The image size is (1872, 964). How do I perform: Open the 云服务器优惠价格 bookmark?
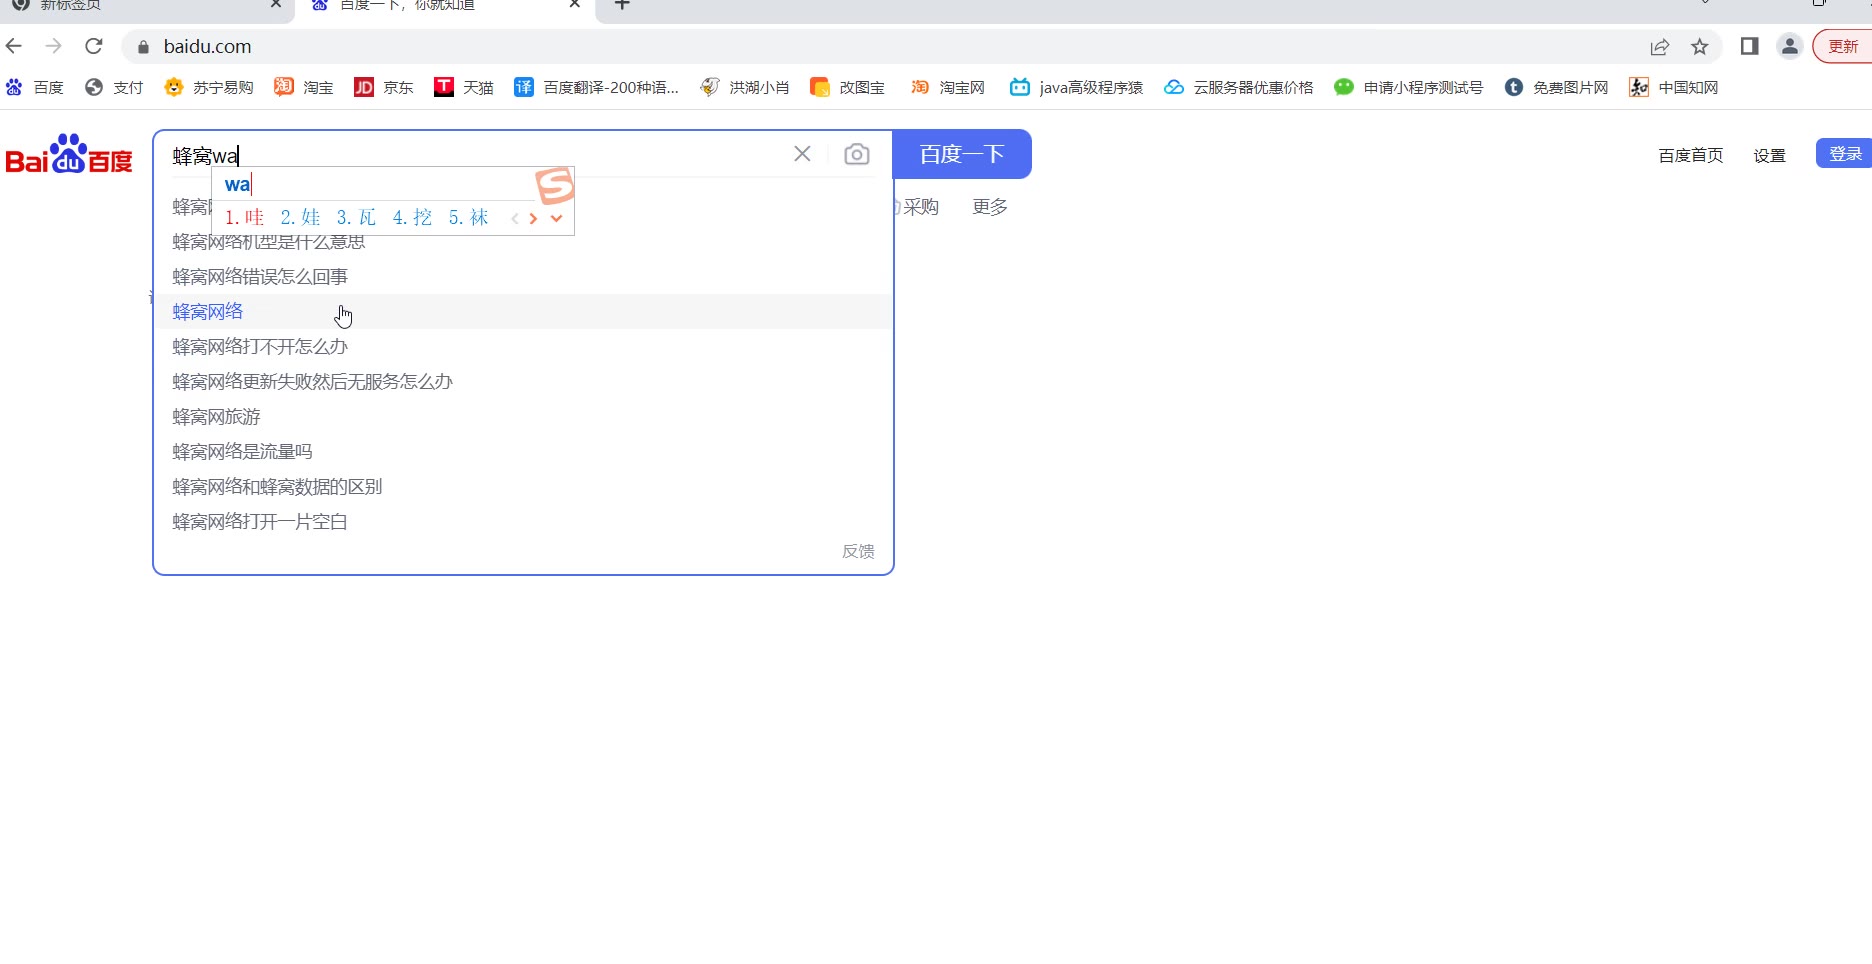[1239, 88]
